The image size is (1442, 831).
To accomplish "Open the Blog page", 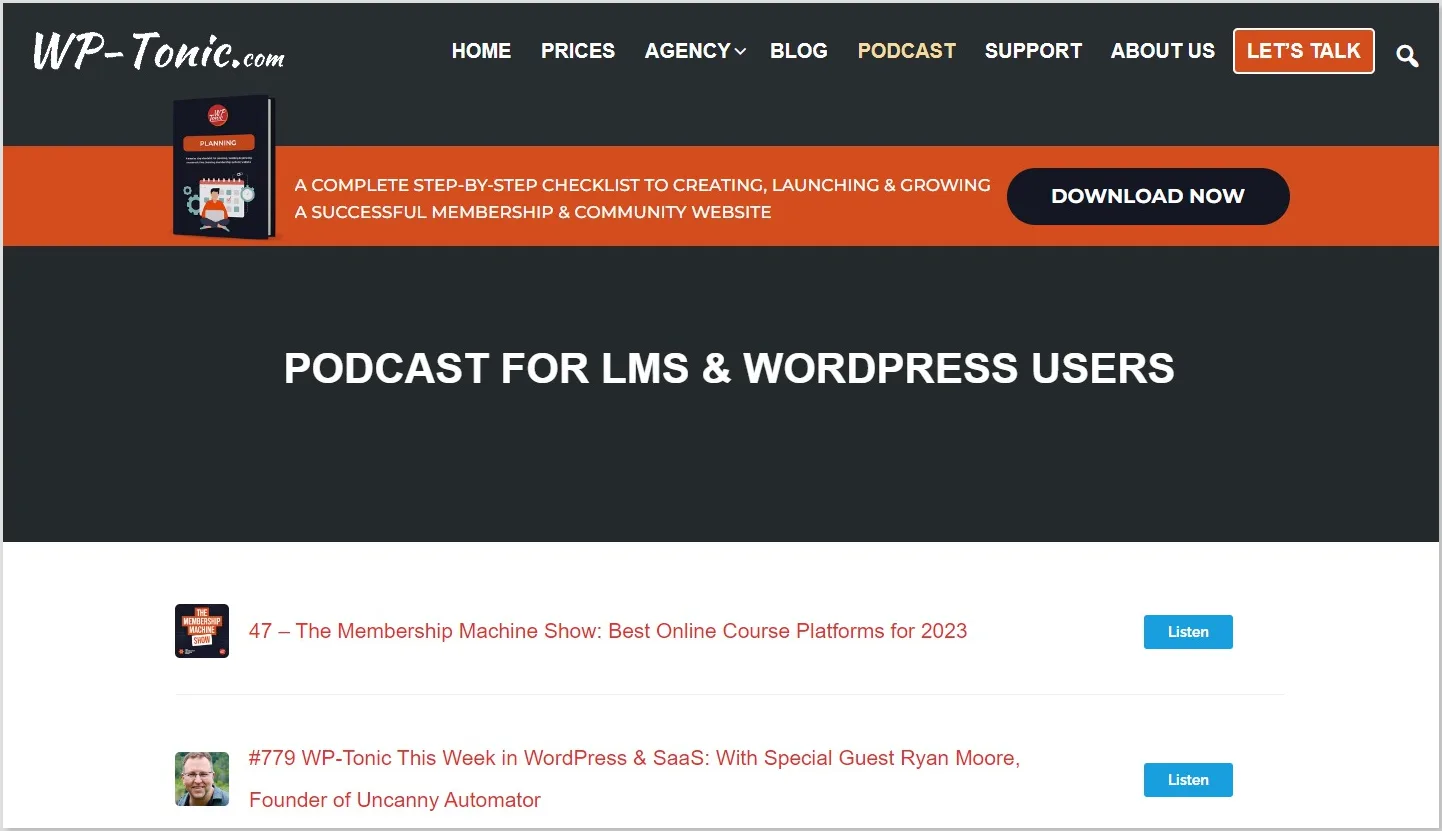I will coord(799,51).
